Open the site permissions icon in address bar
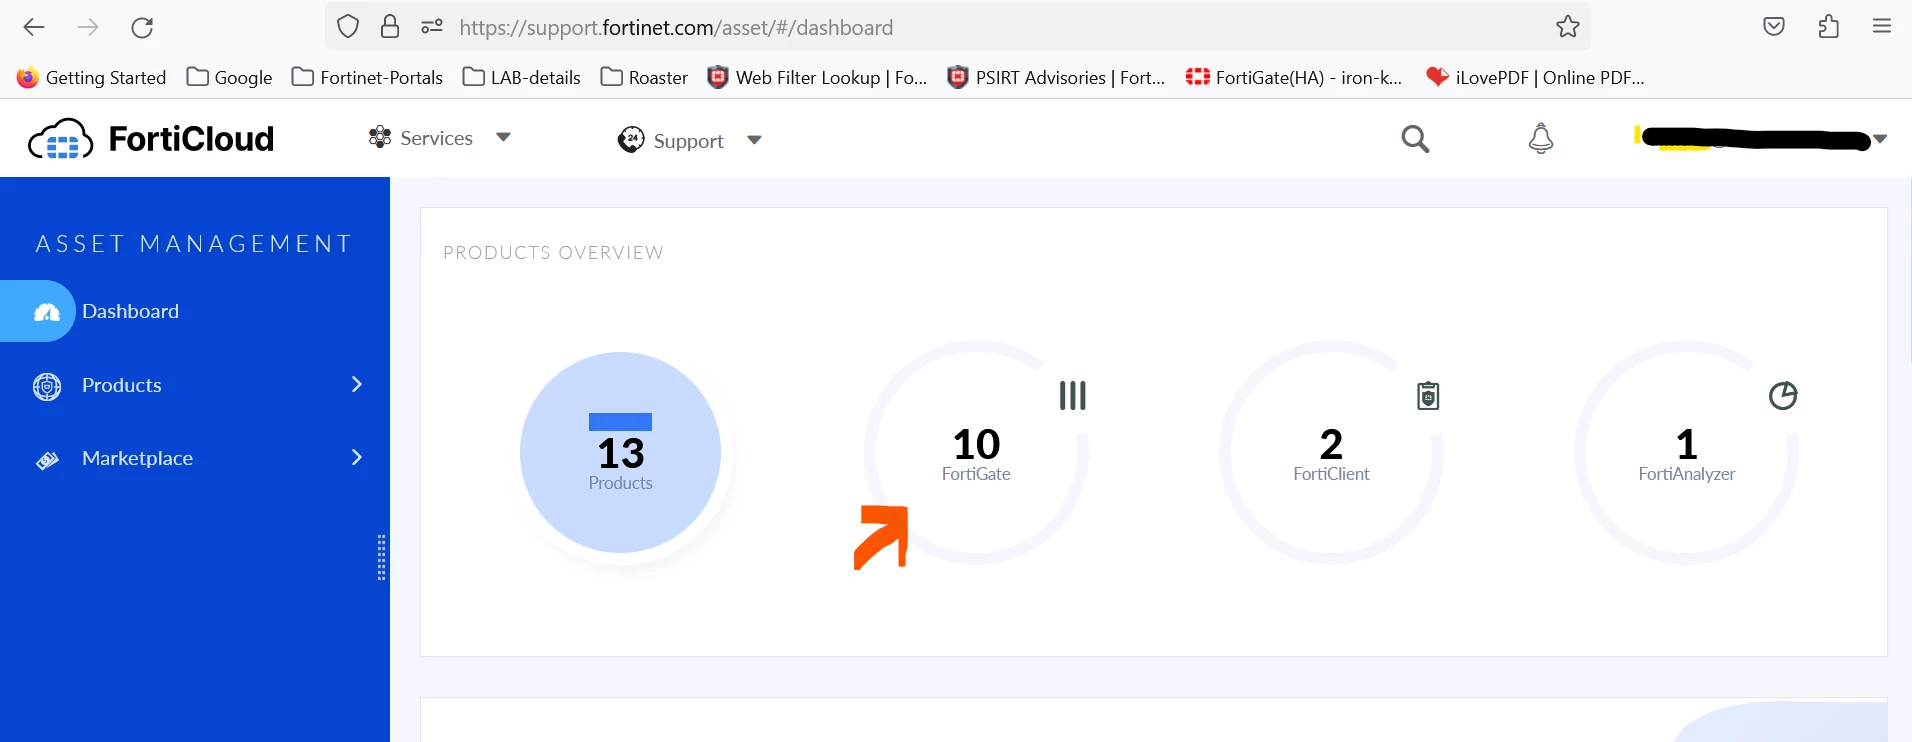This screenshot has width=1912, height=742. [x=432, y=27]
